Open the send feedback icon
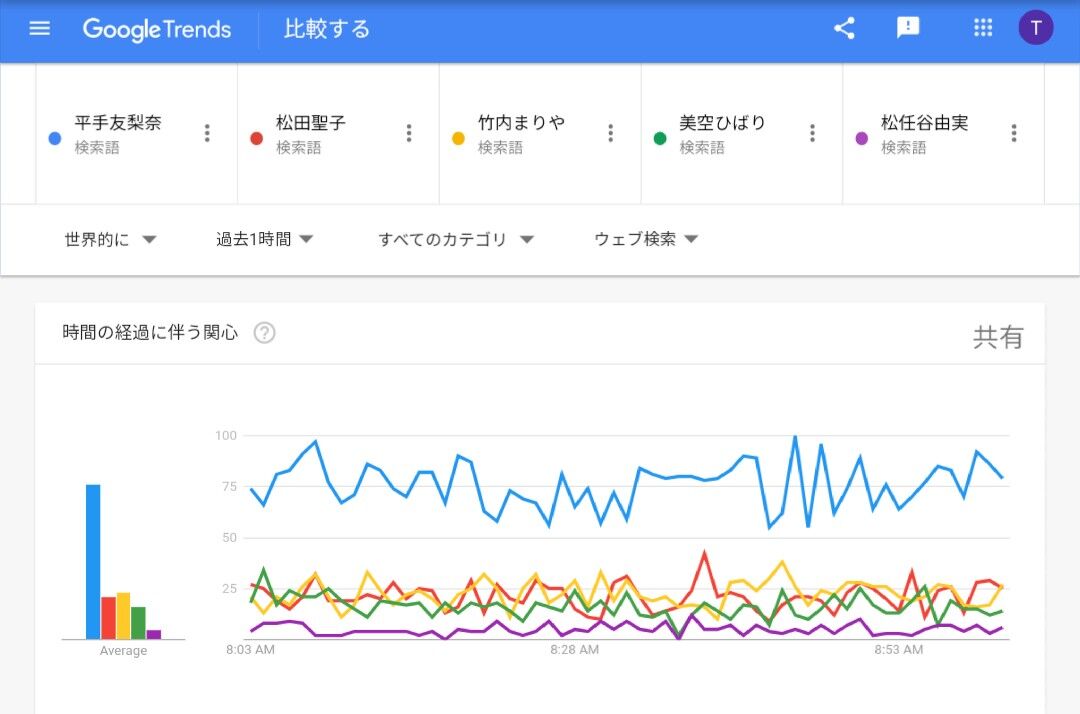The width and height of the screenshot is (1080, 714). pyautogui.click(x=908, y=28)
